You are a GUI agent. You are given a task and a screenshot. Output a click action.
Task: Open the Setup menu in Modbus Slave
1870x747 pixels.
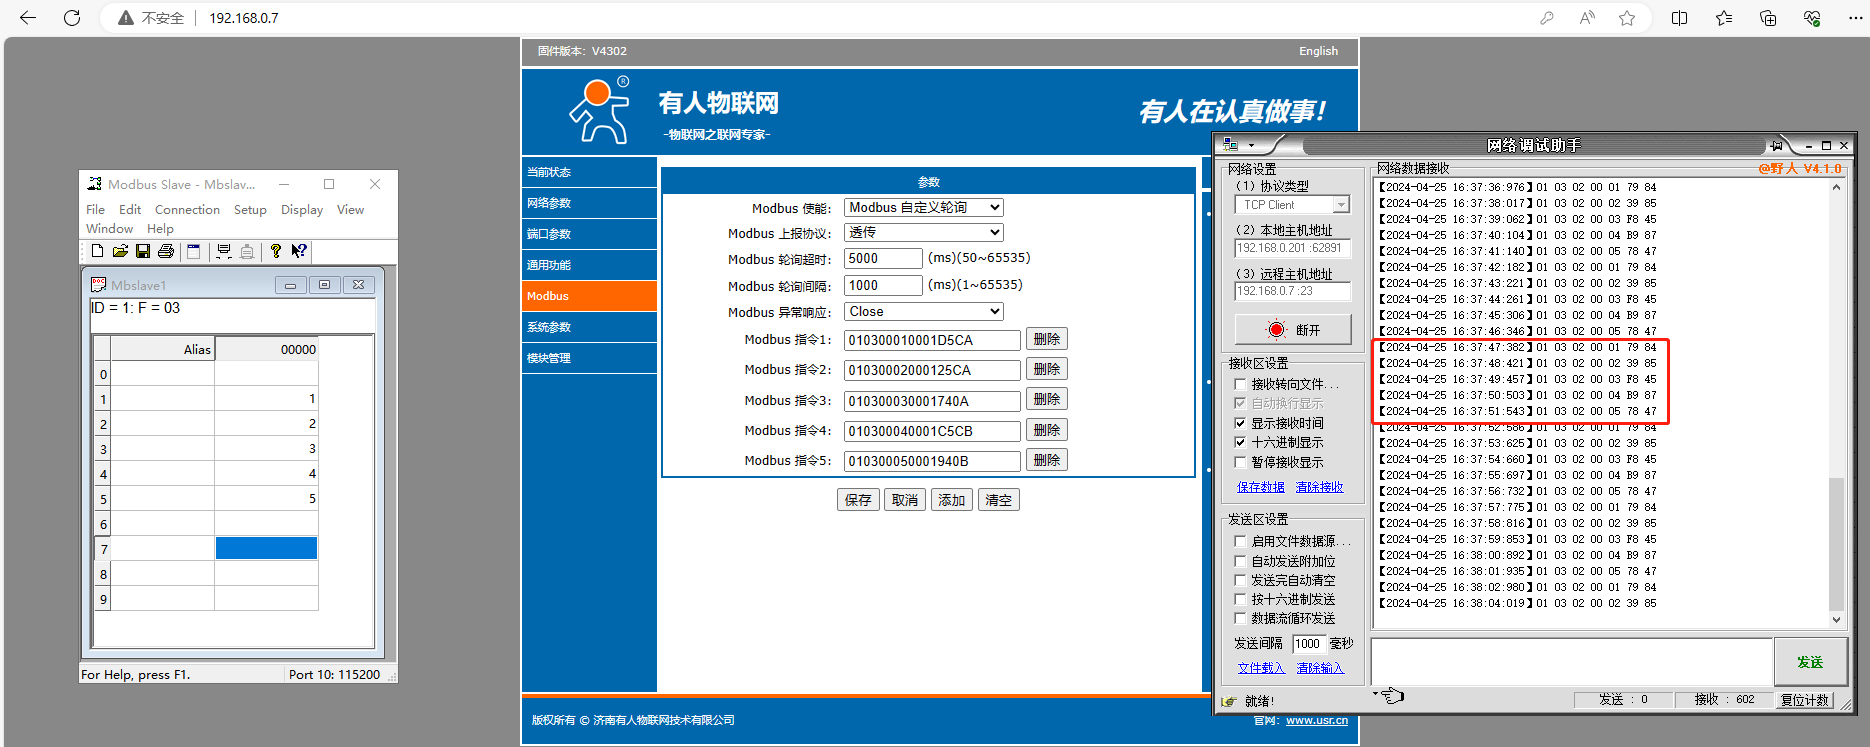tap(250, 210)
